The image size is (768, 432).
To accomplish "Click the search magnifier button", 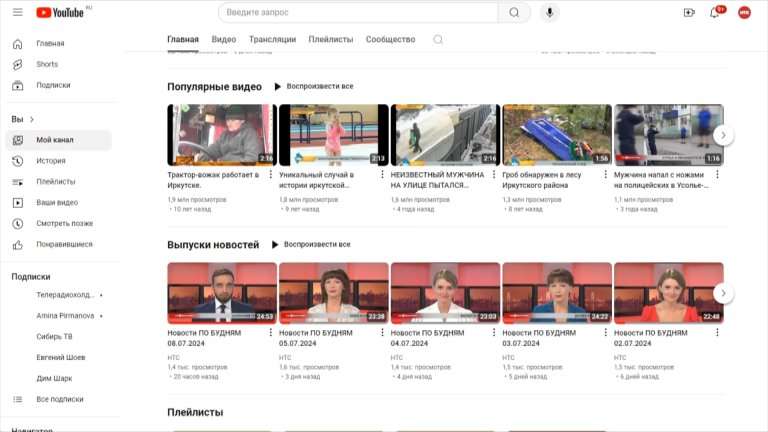I will point(514,12).
